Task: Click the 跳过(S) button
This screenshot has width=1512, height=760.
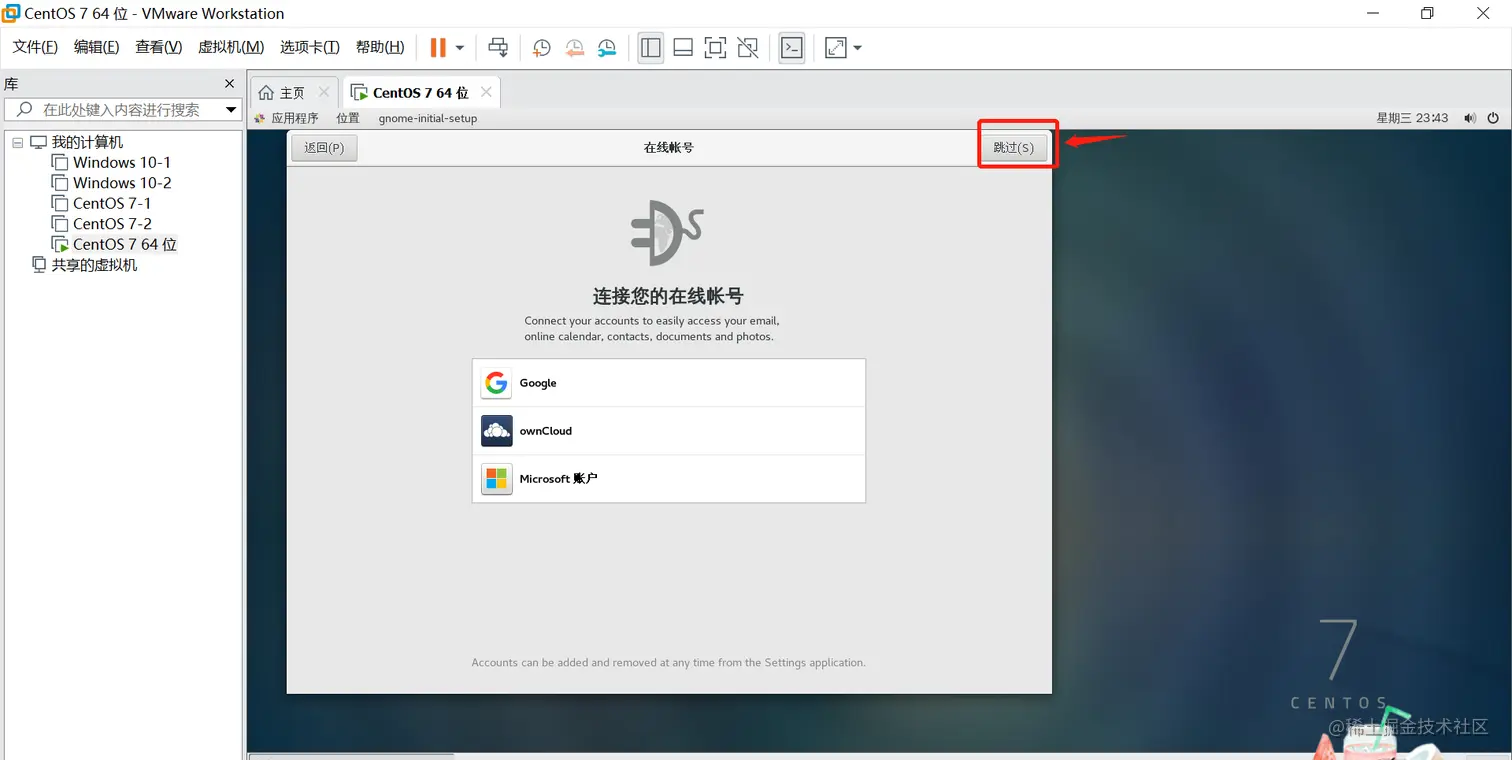Action: 1013,148
